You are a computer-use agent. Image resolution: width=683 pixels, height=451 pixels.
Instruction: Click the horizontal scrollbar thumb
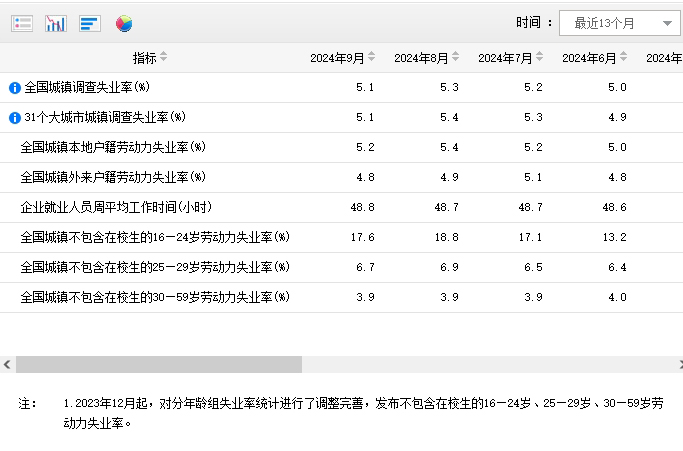(x=158, y=365)
